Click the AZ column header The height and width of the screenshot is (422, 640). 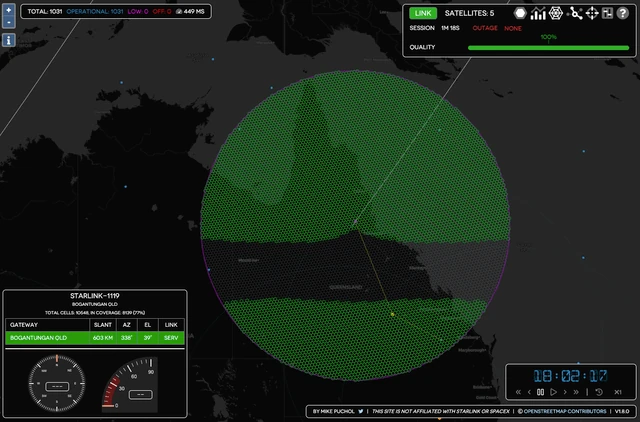pos(127,325)
